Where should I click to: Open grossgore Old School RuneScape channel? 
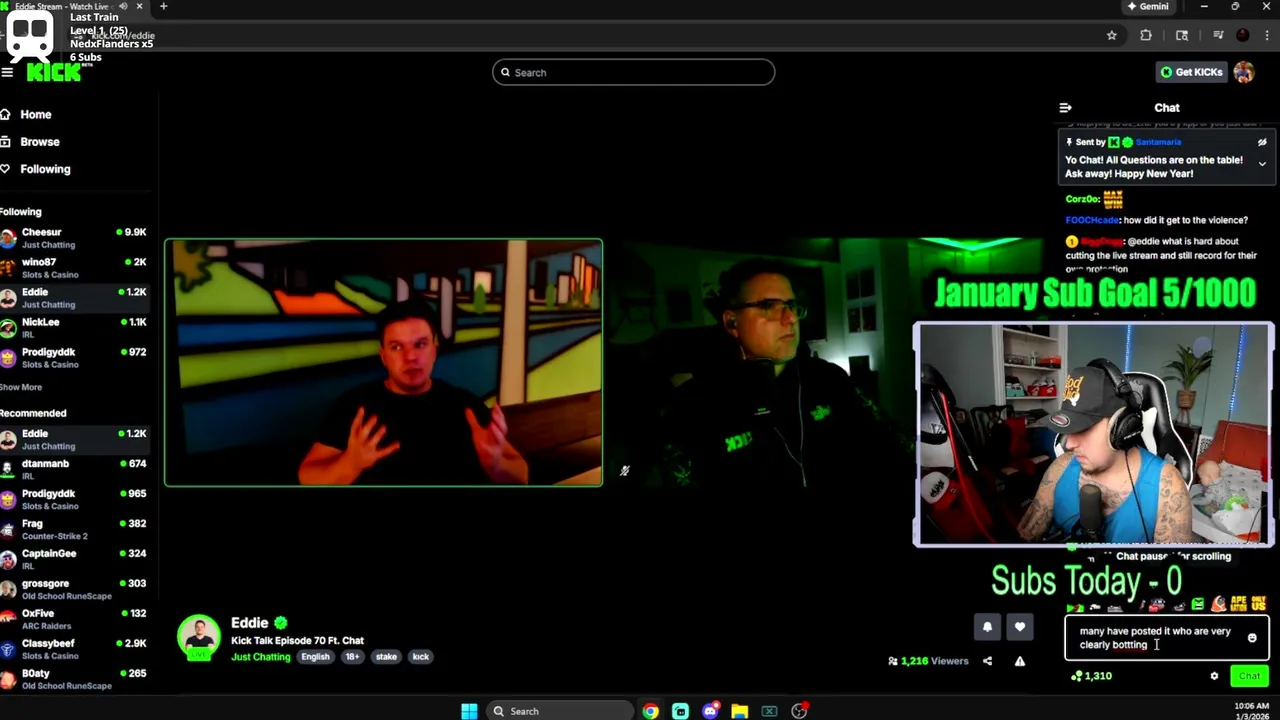tap(75, 589)
